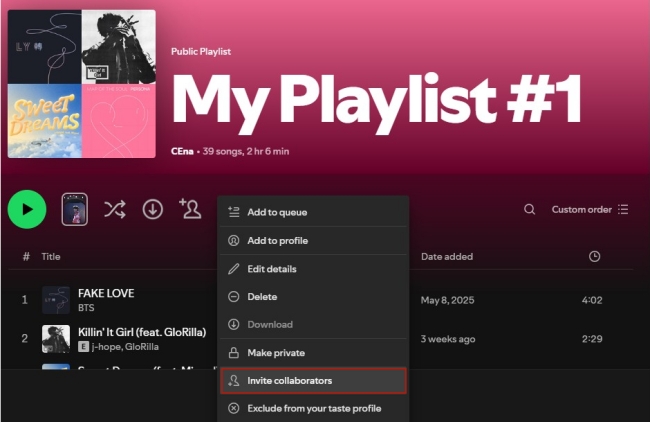Viewport: 650px width, 422px height.
Task: Click the playlist cover art collage
Action: tap(82, 84)
